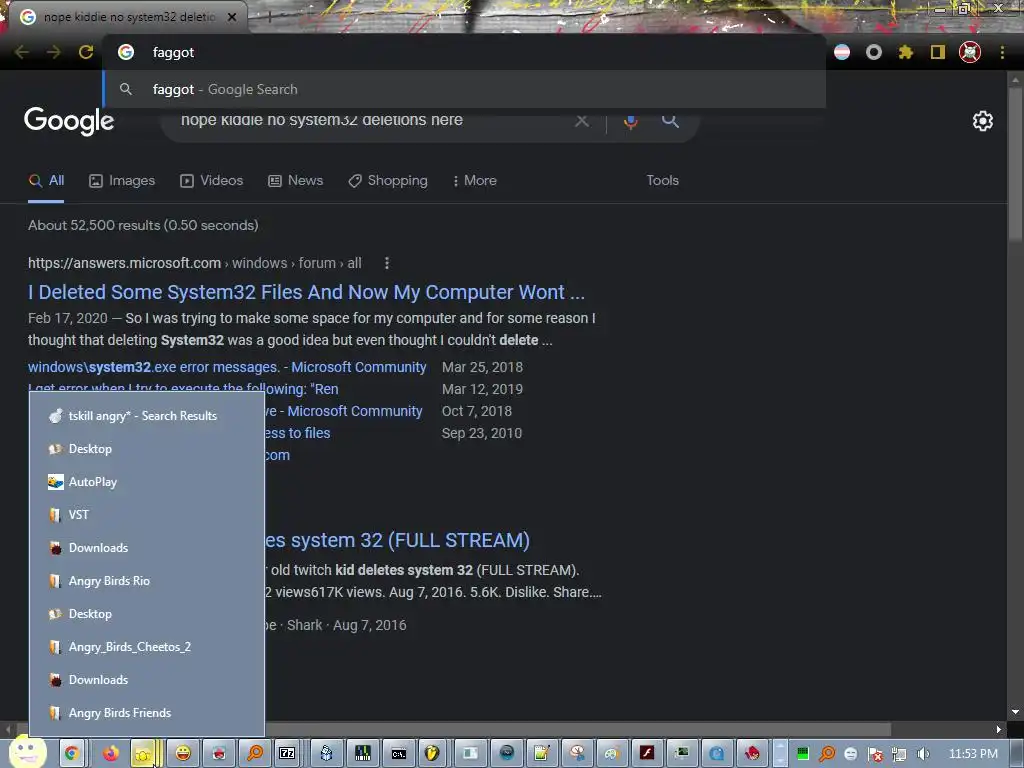Select the Google Search suggestion row

tap(464, 89)
